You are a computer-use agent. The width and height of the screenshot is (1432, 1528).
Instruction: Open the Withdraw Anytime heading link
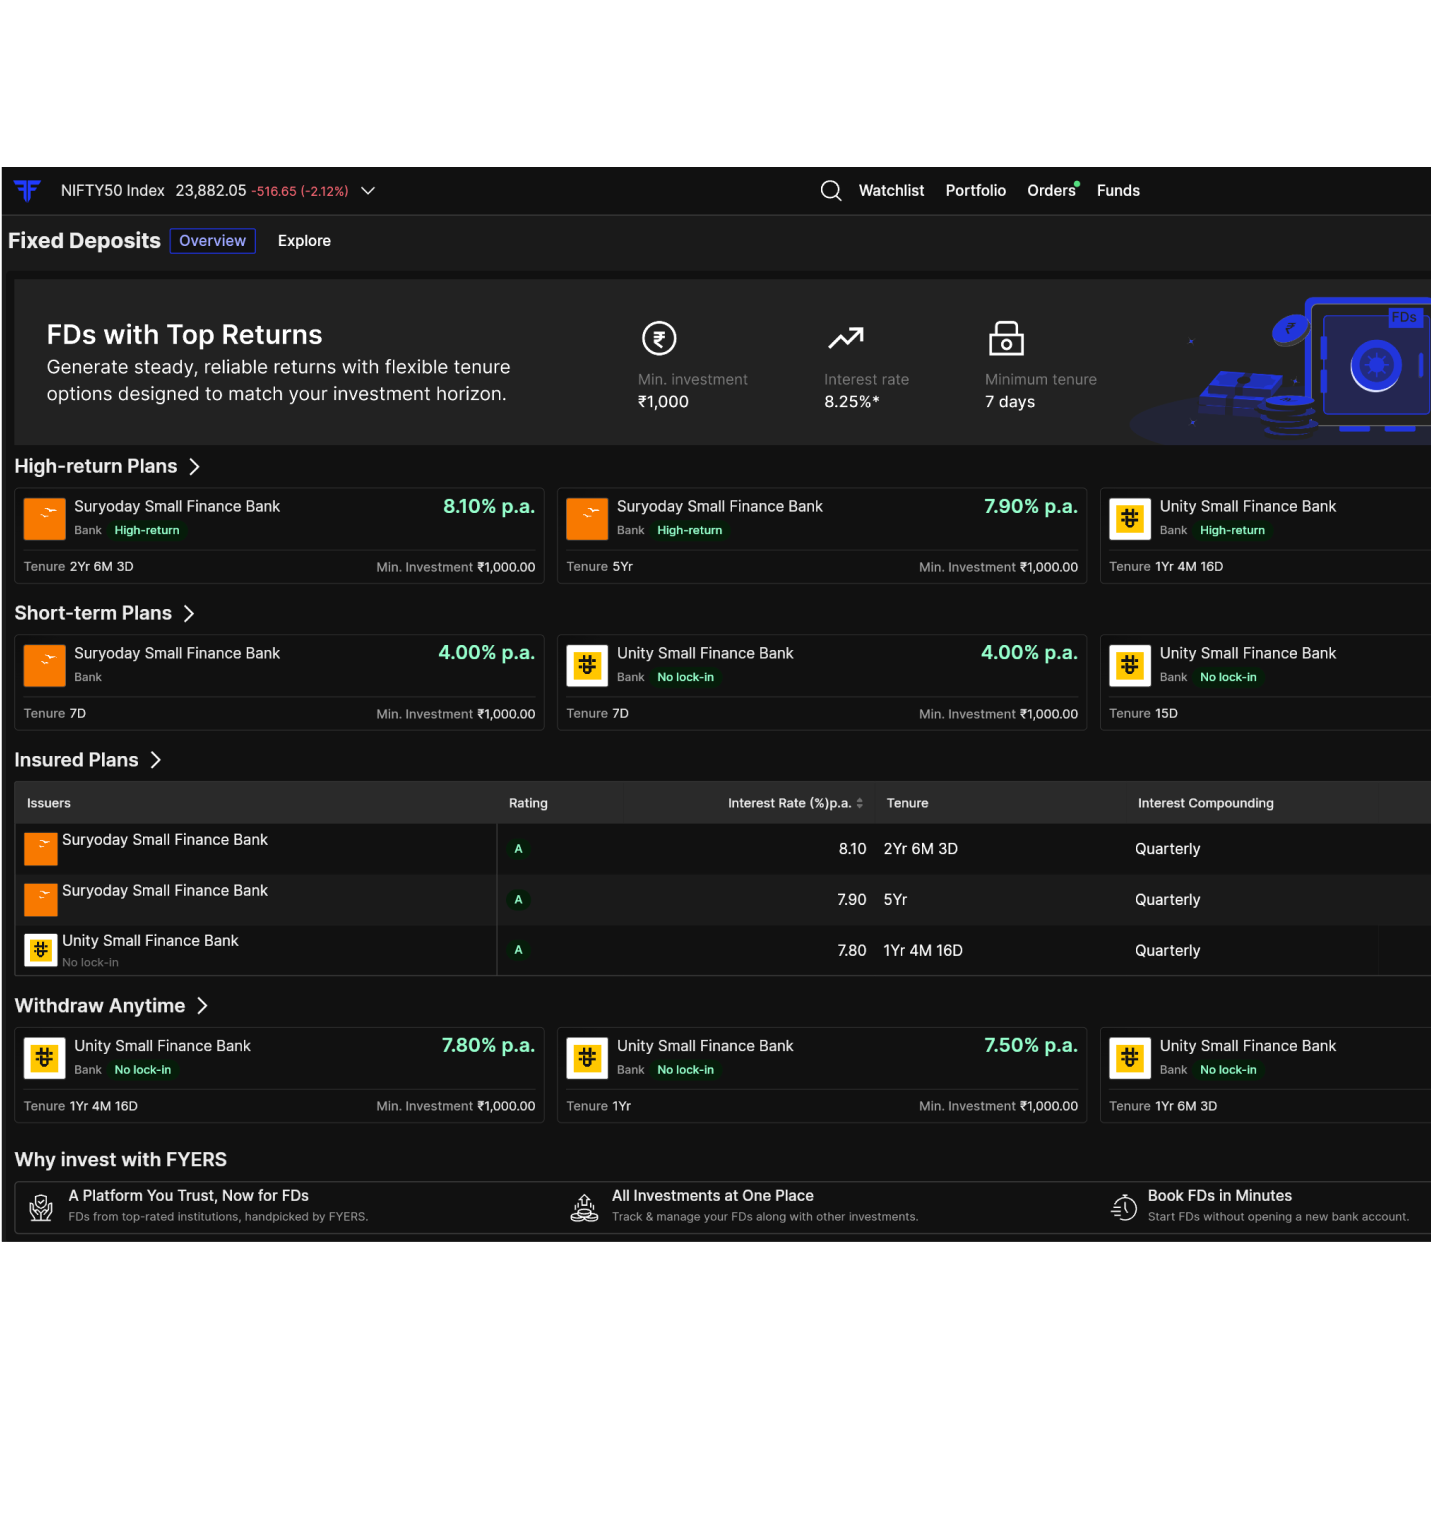pos(100,1006)
